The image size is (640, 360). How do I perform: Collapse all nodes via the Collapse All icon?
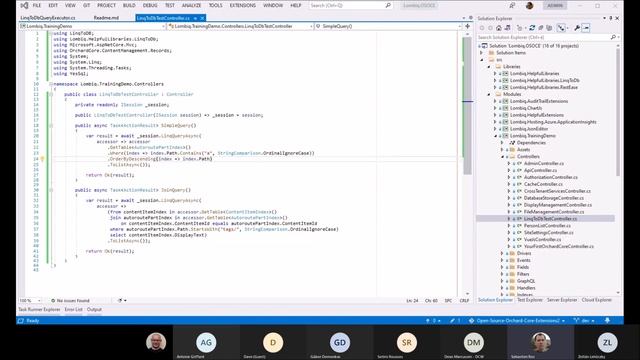pyautogui.click(x=540, y=28)
